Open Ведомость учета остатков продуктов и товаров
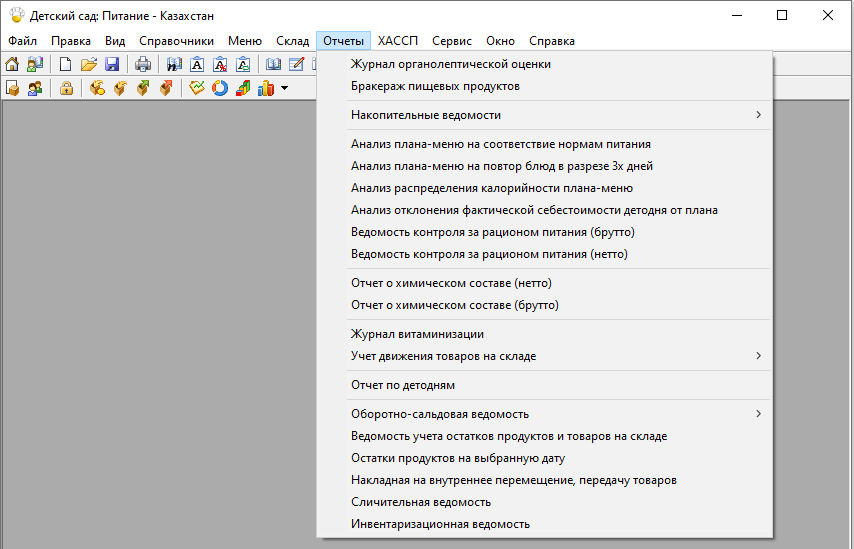This screenshot has width=854, height=549. click(545, 436)
